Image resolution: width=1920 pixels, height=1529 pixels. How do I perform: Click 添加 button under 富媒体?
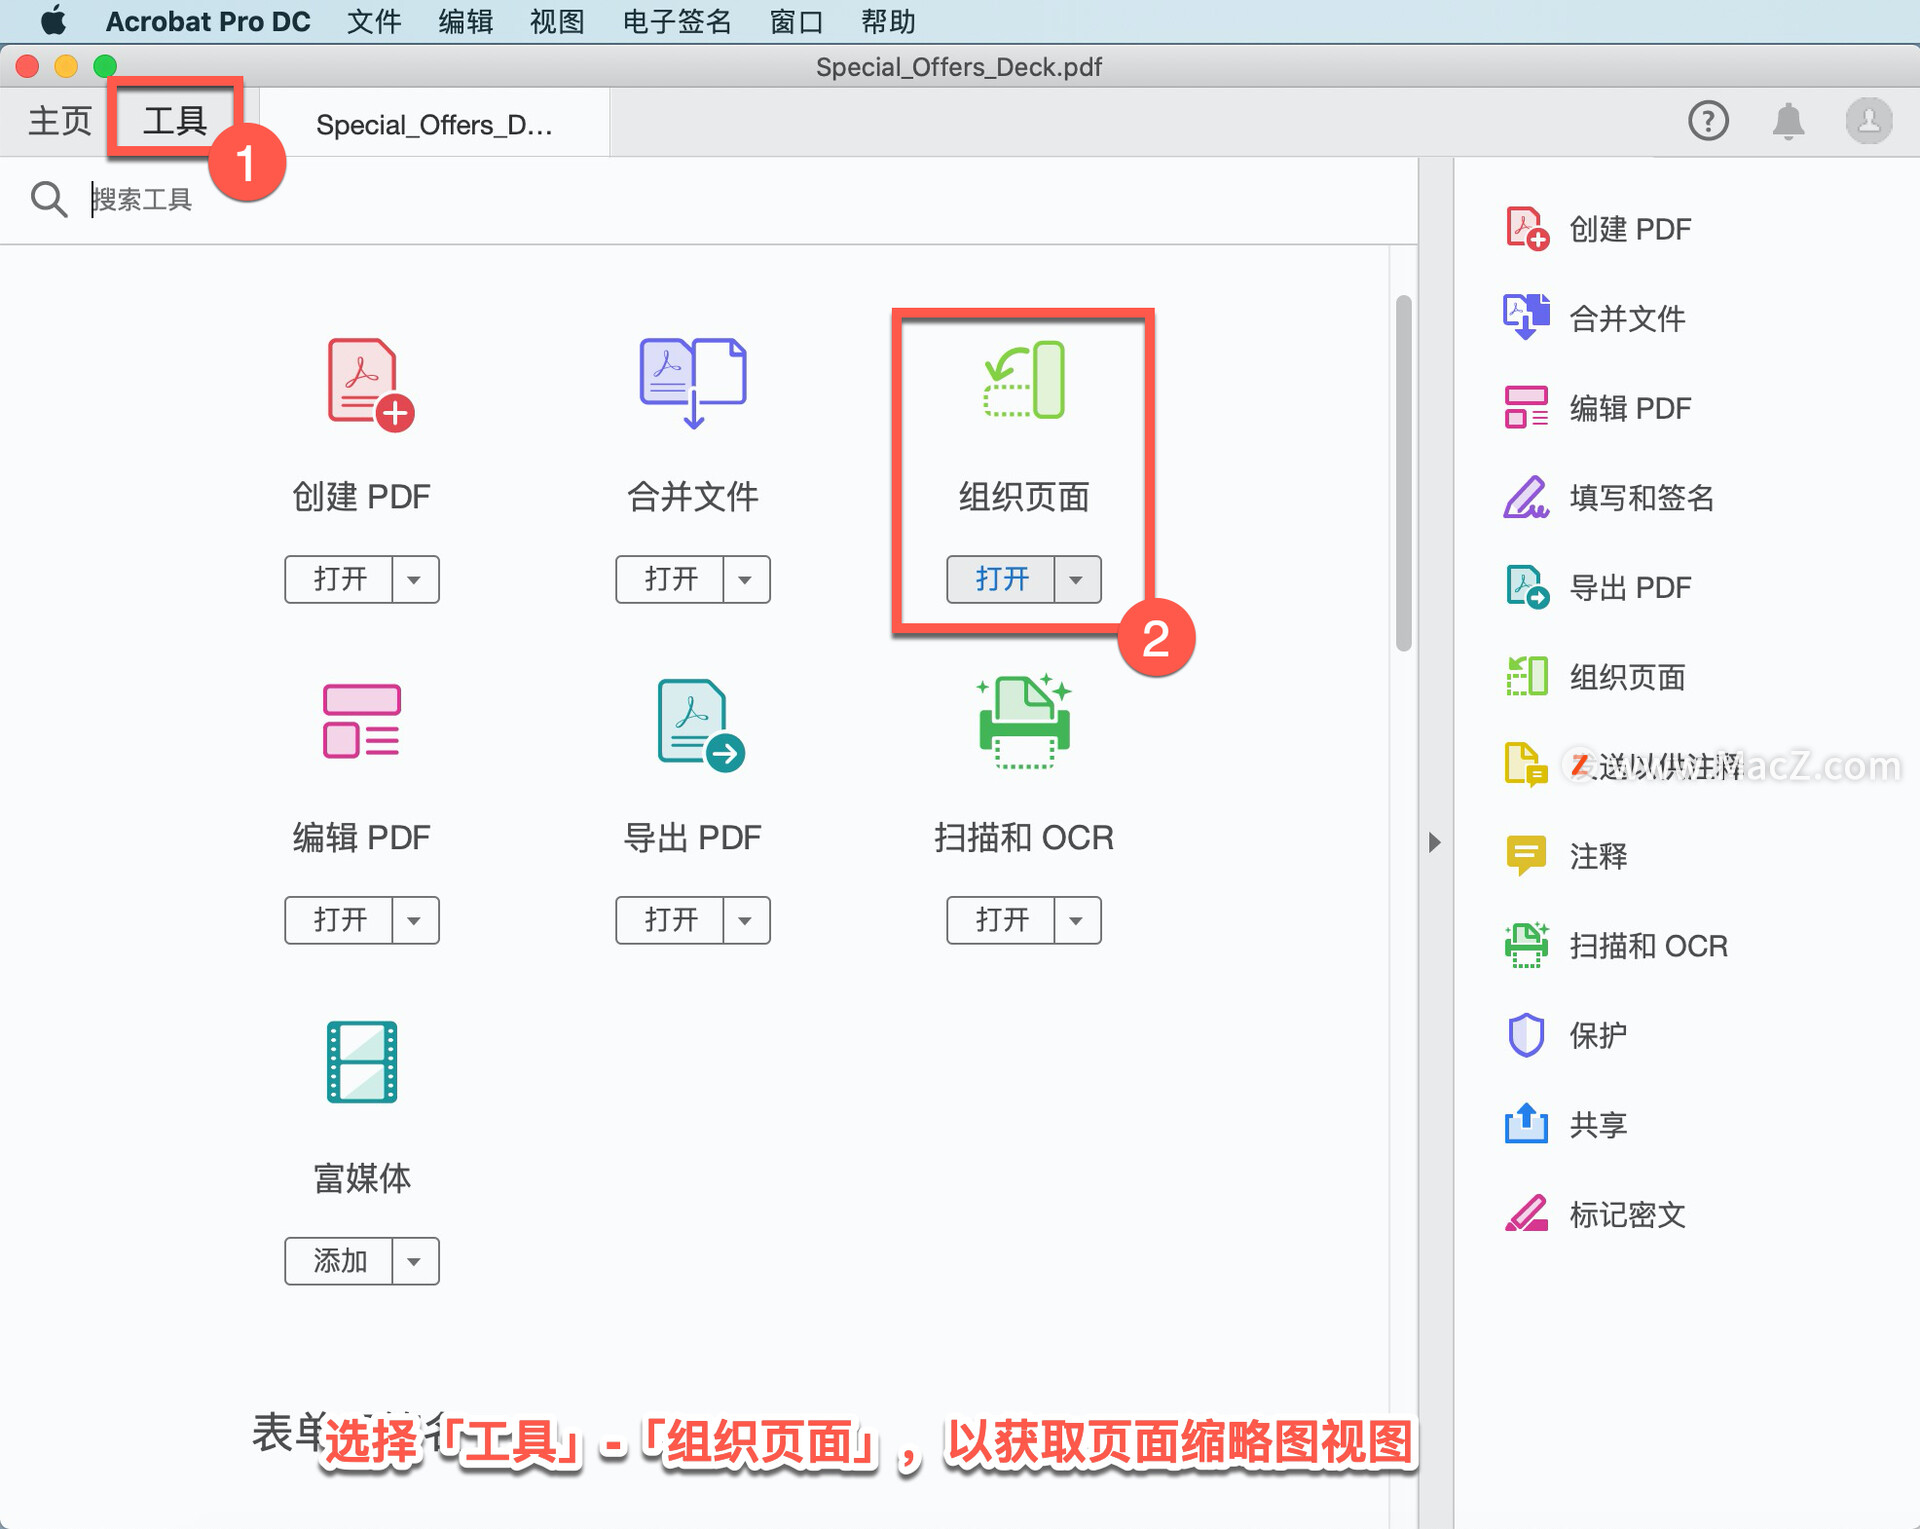pos(339,1261)
